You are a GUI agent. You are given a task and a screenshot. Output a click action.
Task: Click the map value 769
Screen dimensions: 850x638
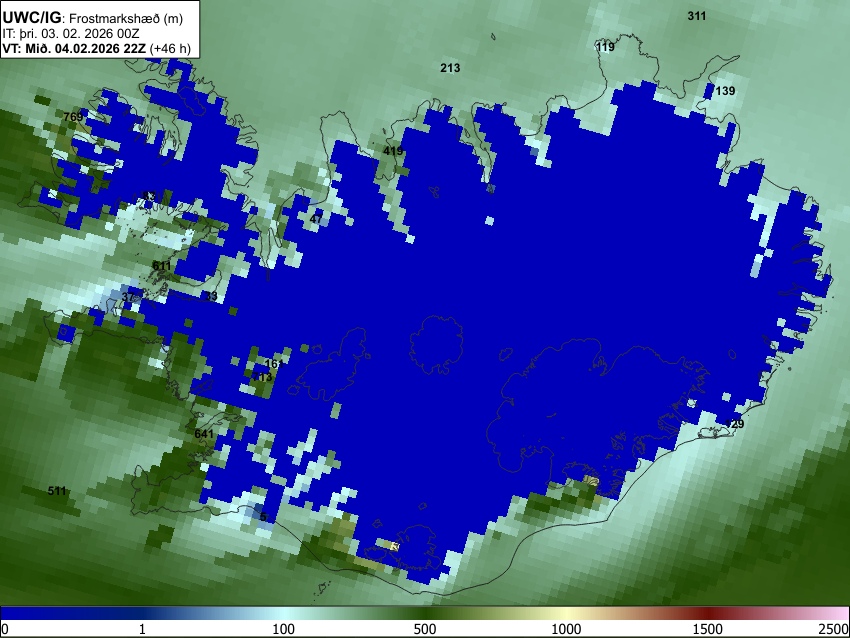pyautogui.click(x=73, y=117)
